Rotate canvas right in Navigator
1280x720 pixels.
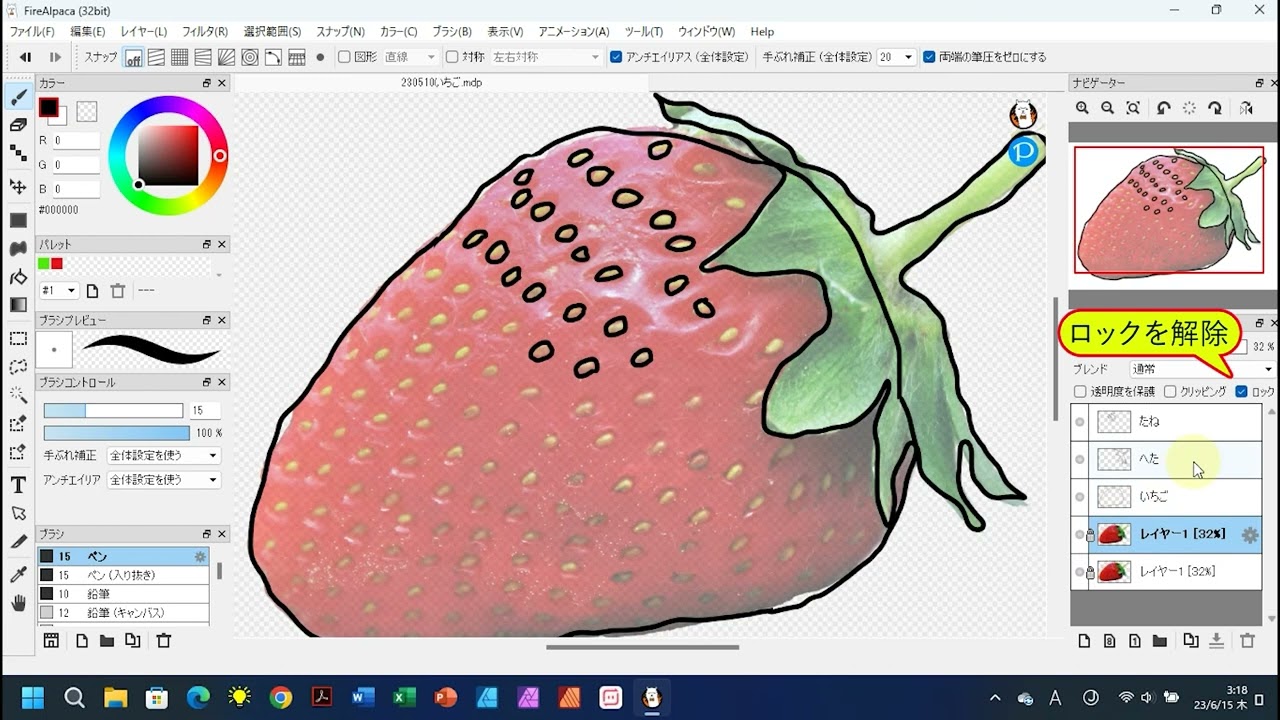click(1215, 108)
